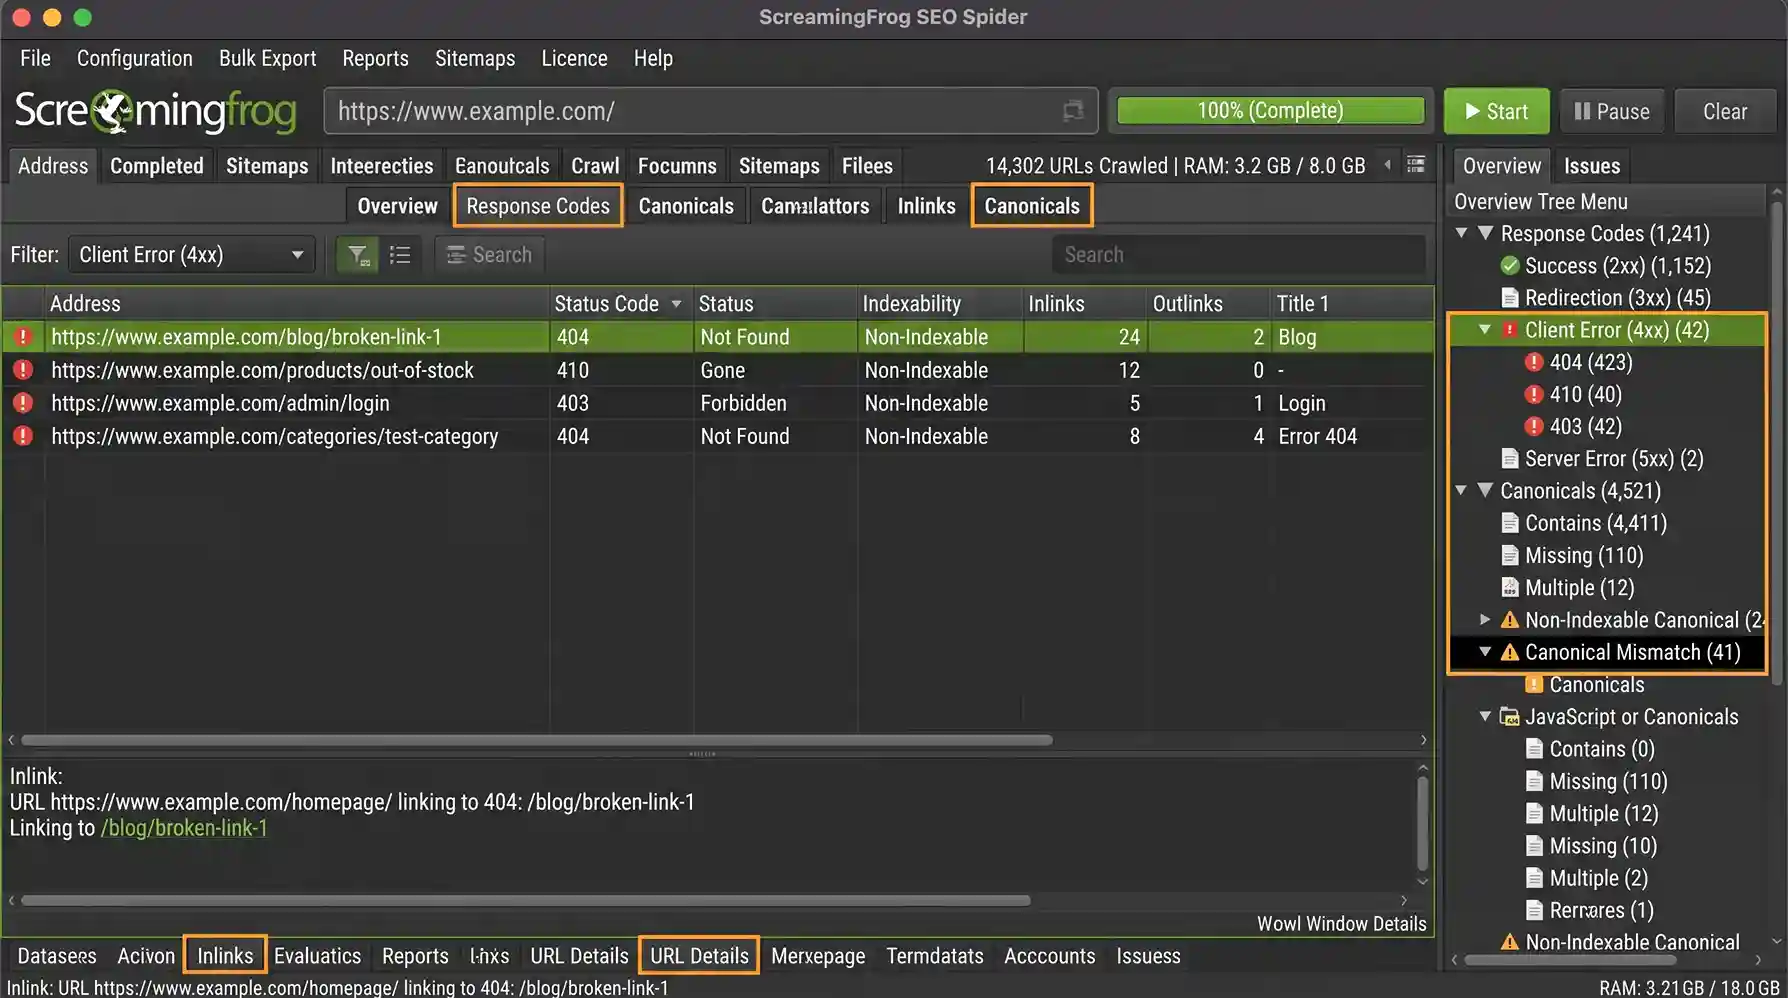Image resolution: width=1788 pixels, height=998 pixels.
Task: Click the 410 (40) red alert icon
Action: coord(1534,394)
